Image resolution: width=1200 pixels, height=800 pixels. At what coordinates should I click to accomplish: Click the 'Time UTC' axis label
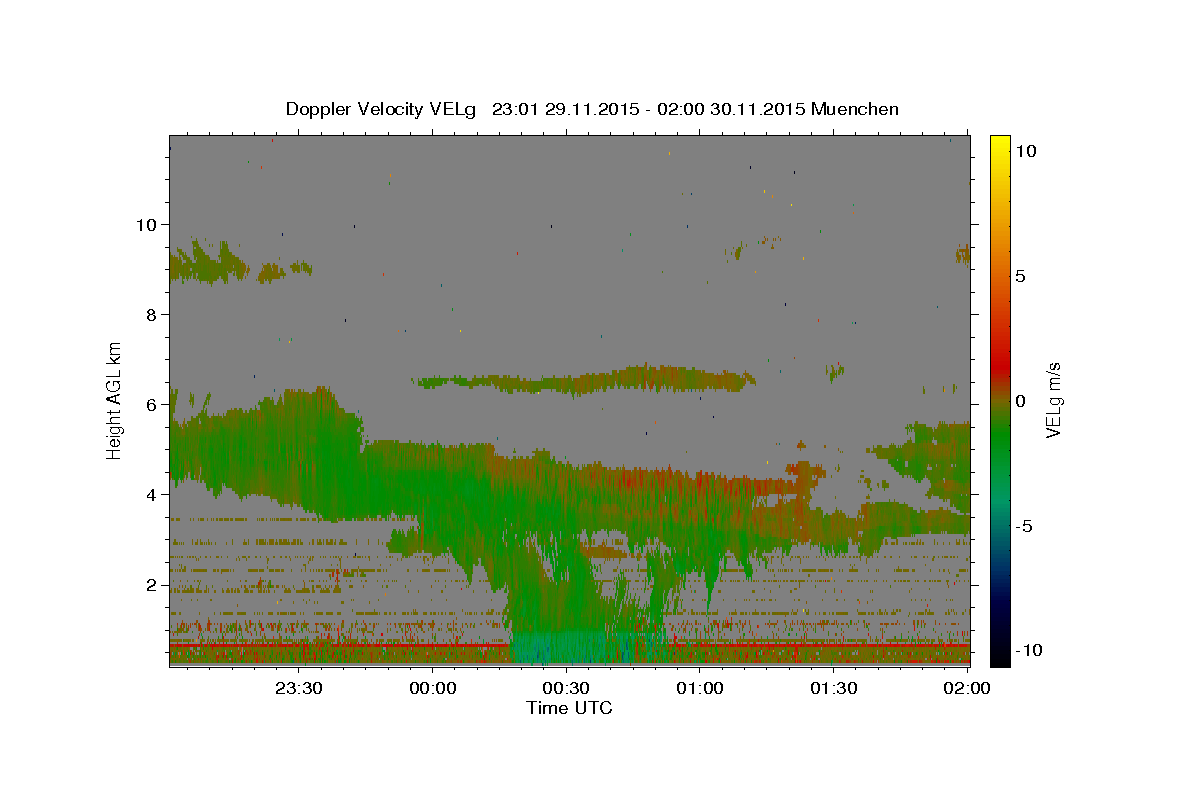569,708
